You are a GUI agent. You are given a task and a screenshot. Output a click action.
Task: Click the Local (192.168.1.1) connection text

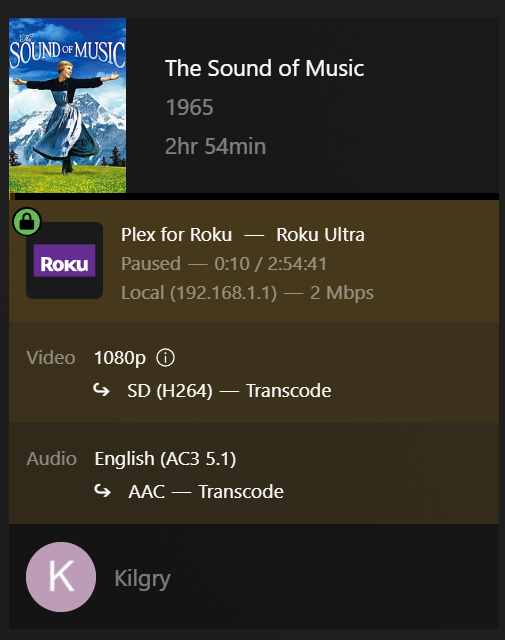pos(199,293)
